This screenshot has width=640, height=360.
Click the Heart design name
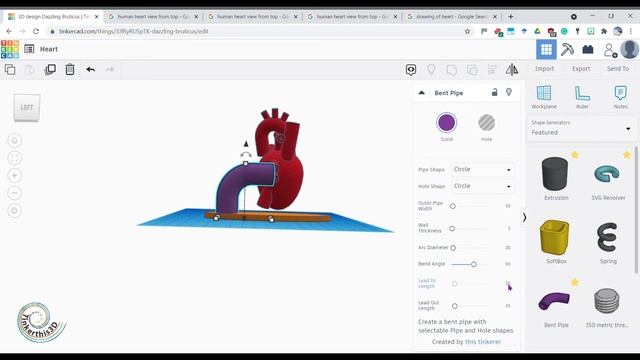[49, 49]
